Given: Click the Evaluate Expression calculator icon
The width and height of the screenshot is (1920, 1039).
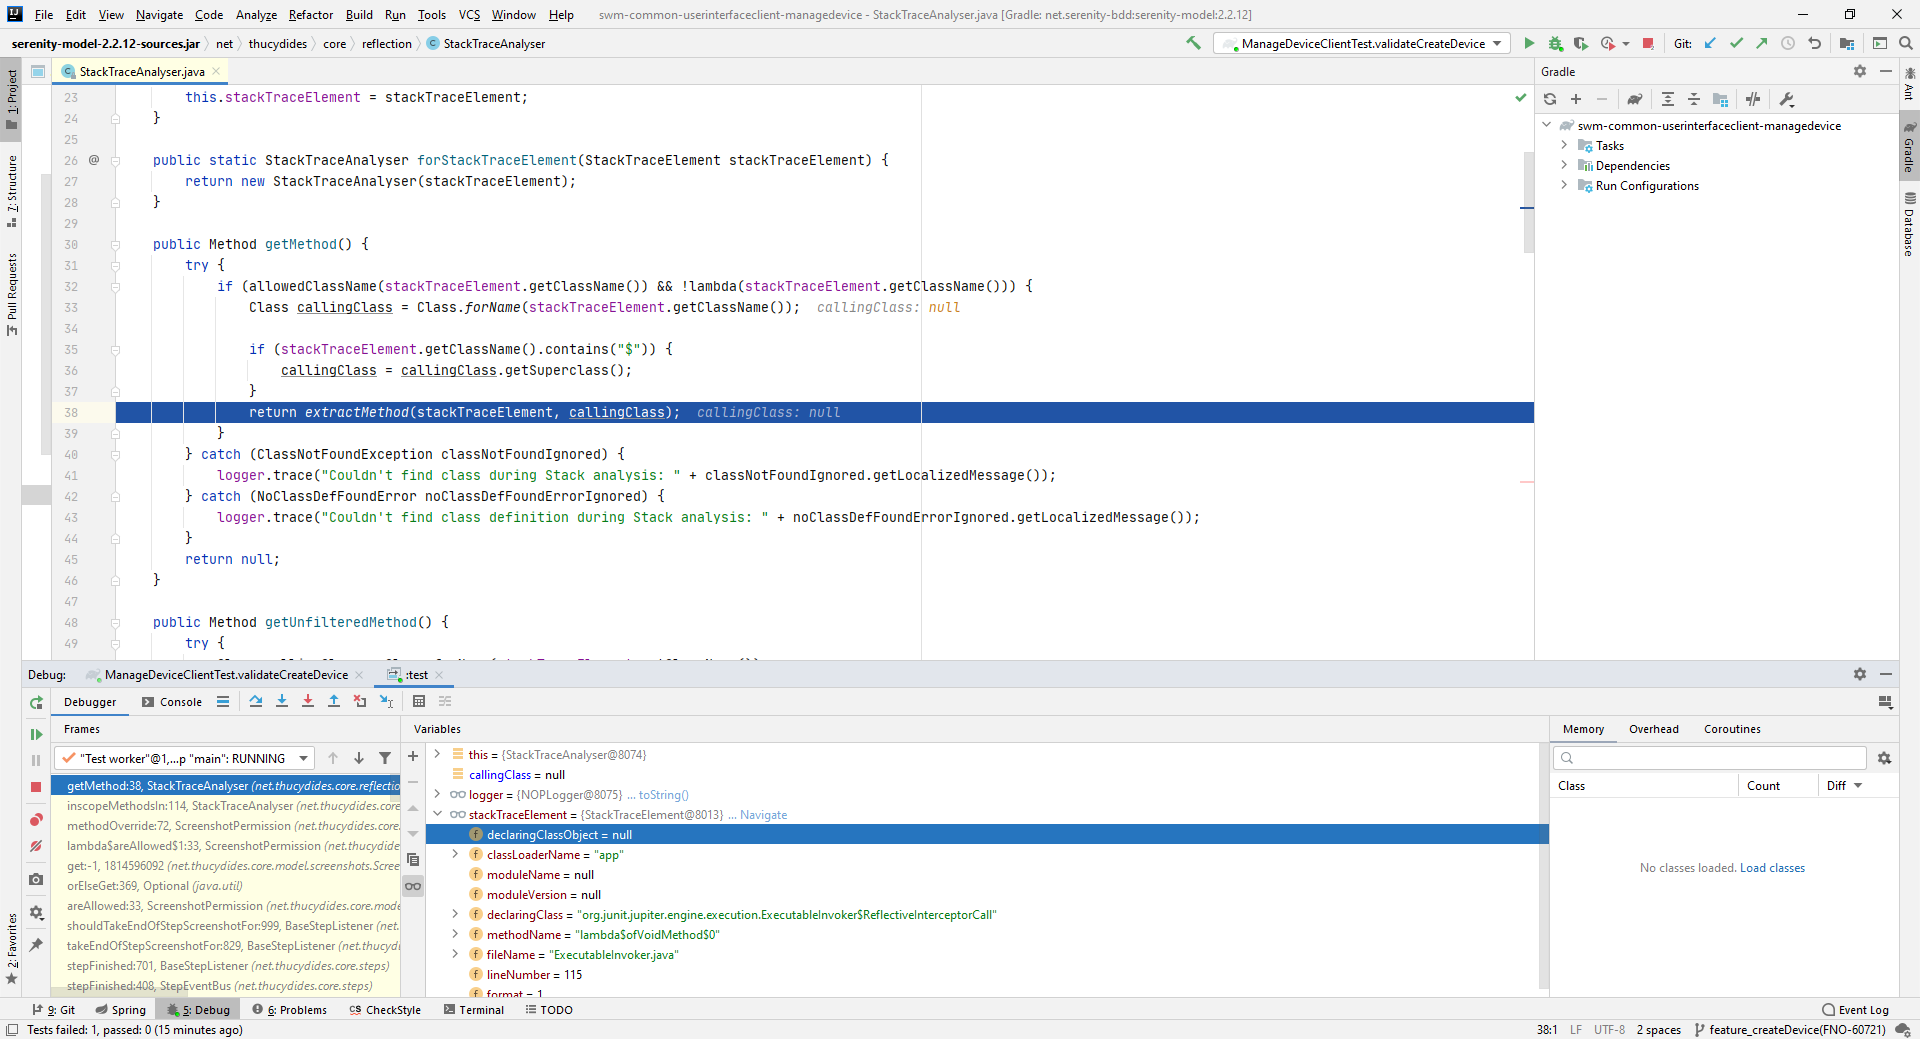Looking at the screenshot, I should (x=419, y=701).
